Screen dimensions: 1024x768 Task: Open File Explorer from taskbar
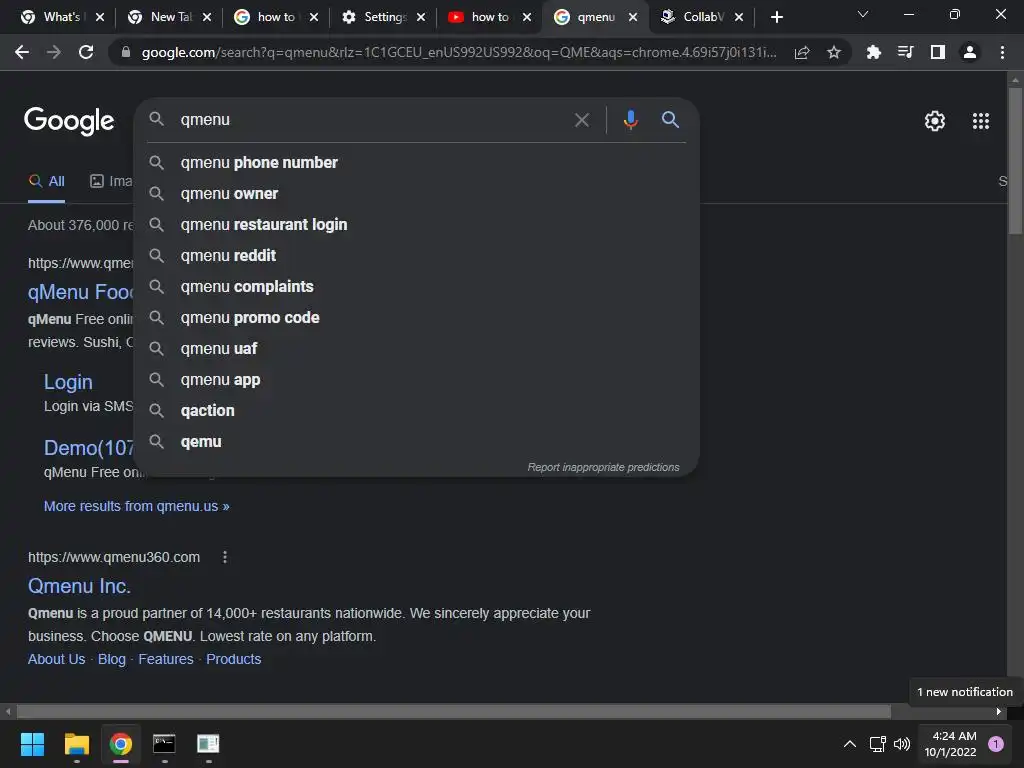(76, 744)
